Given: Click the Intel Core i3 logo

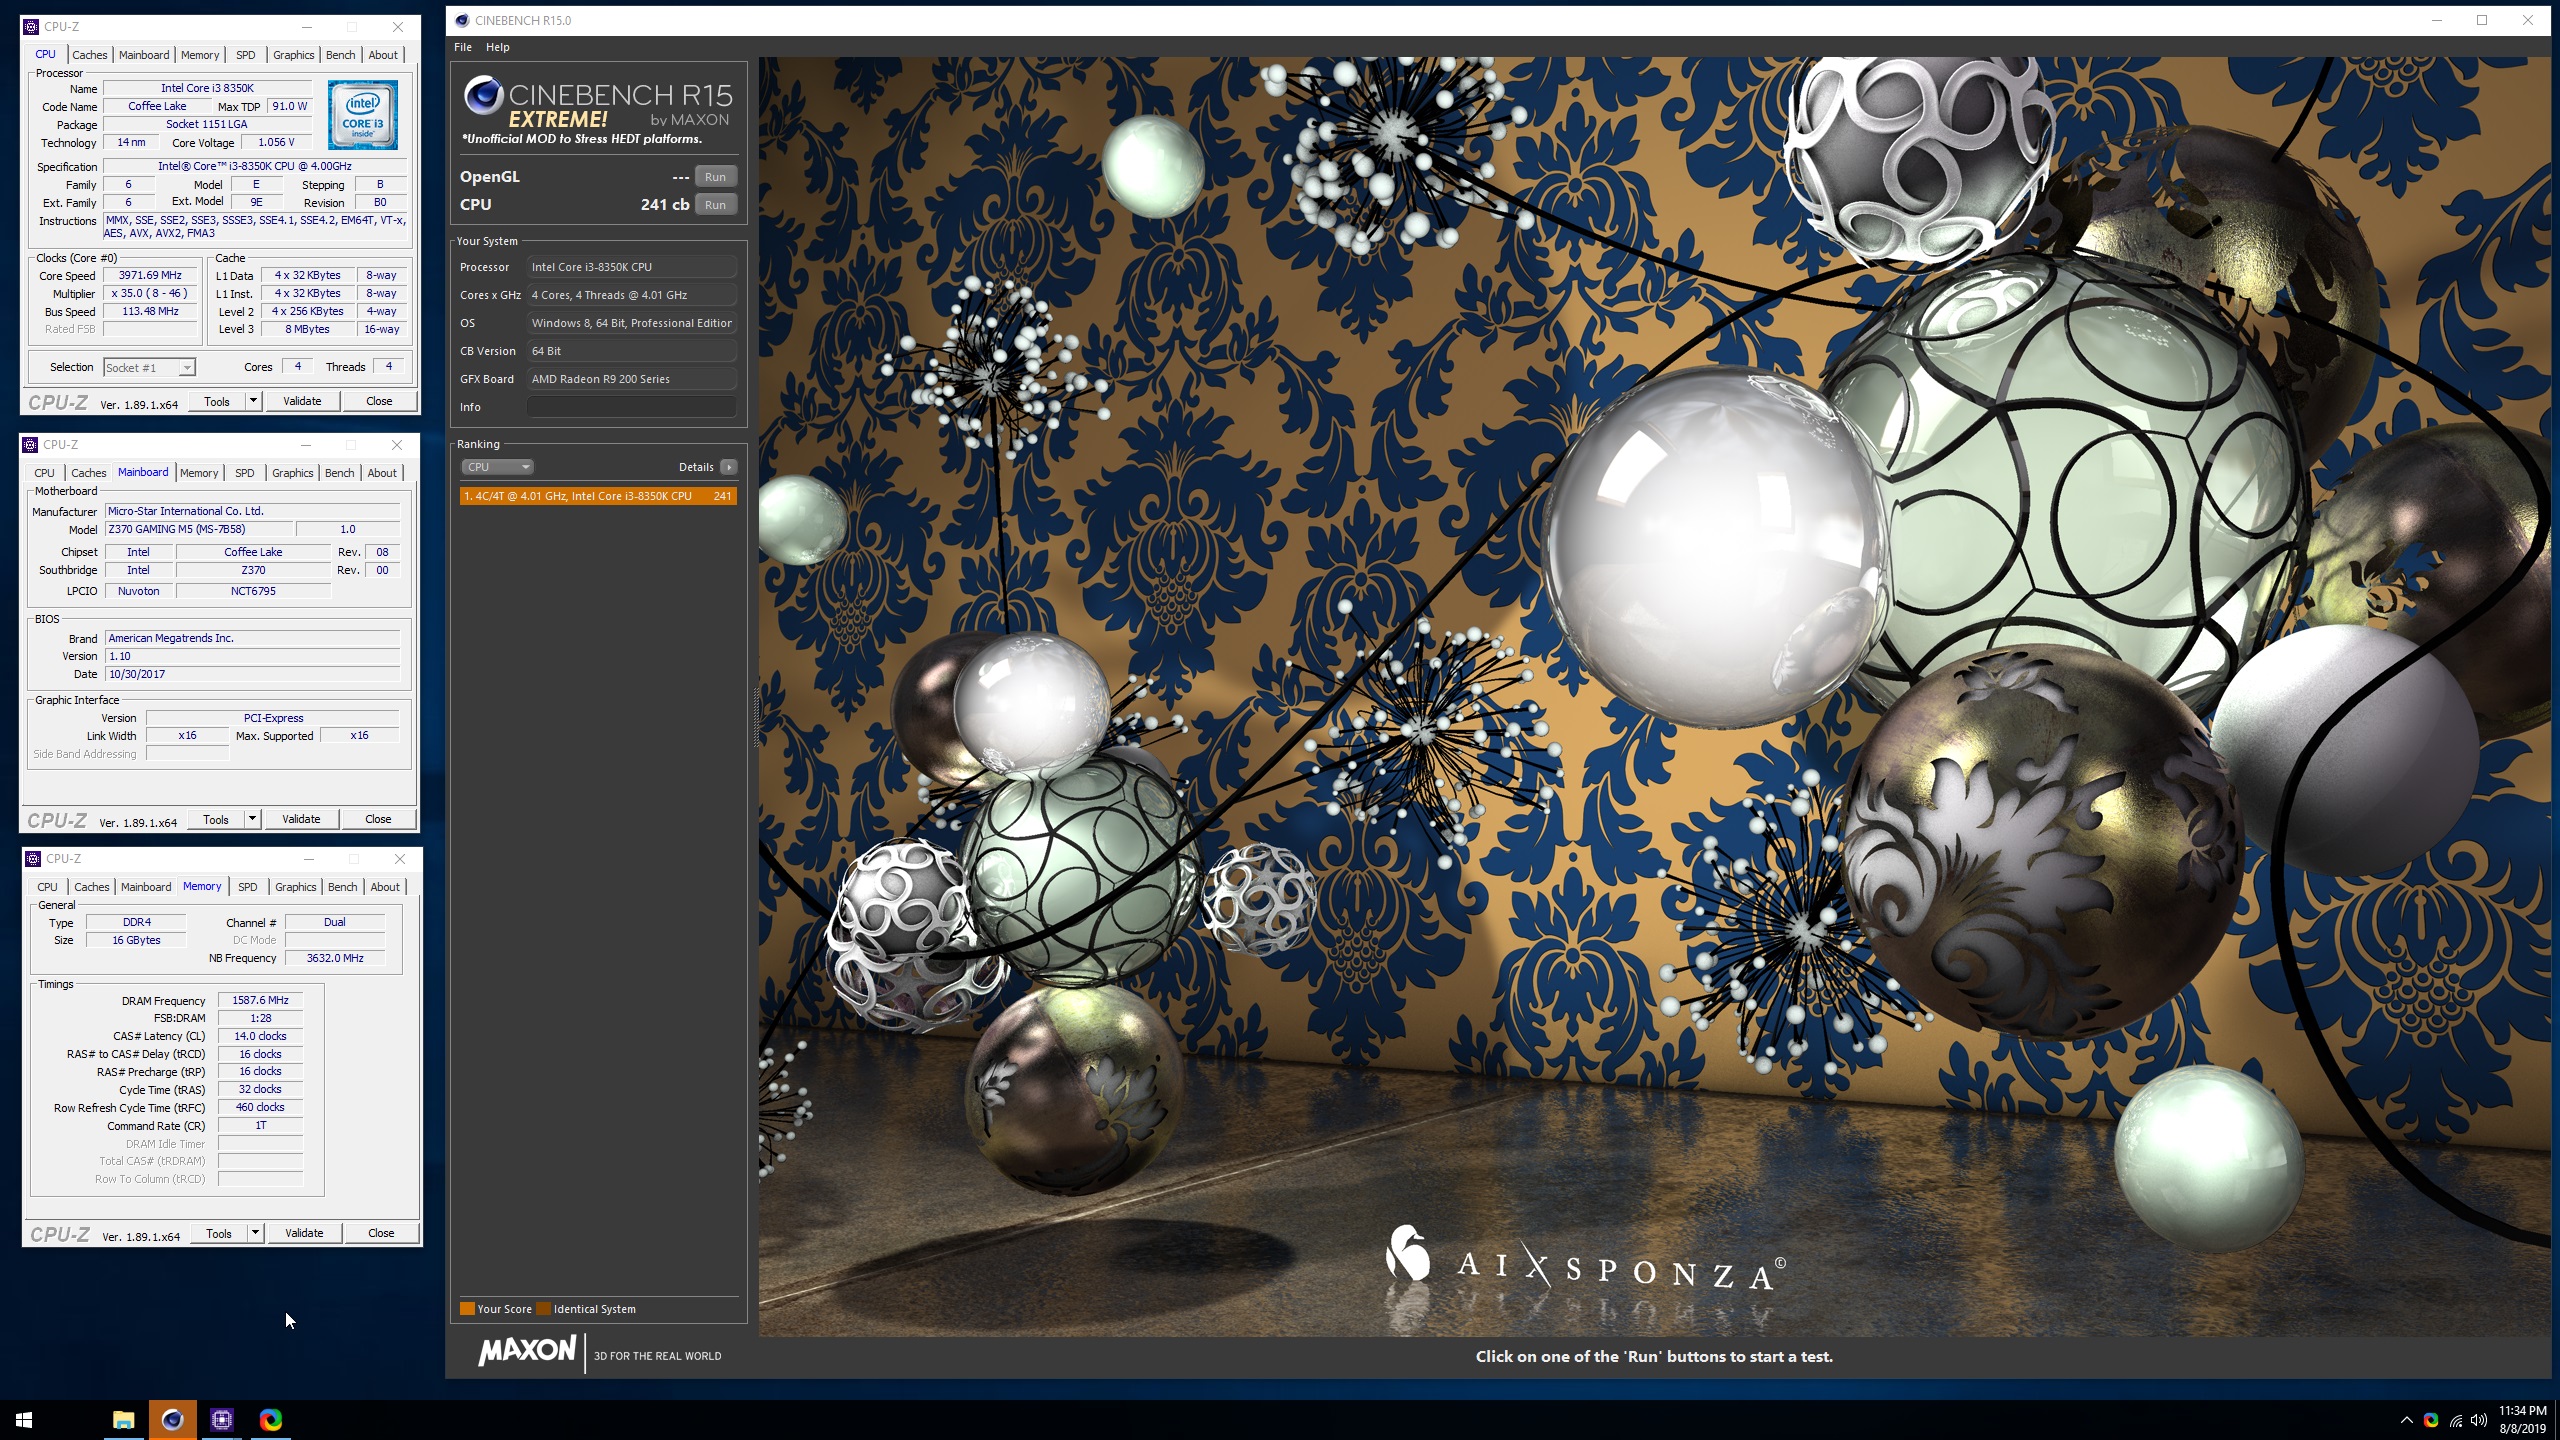Looking at the screenshot, I should tap(363, 115).
